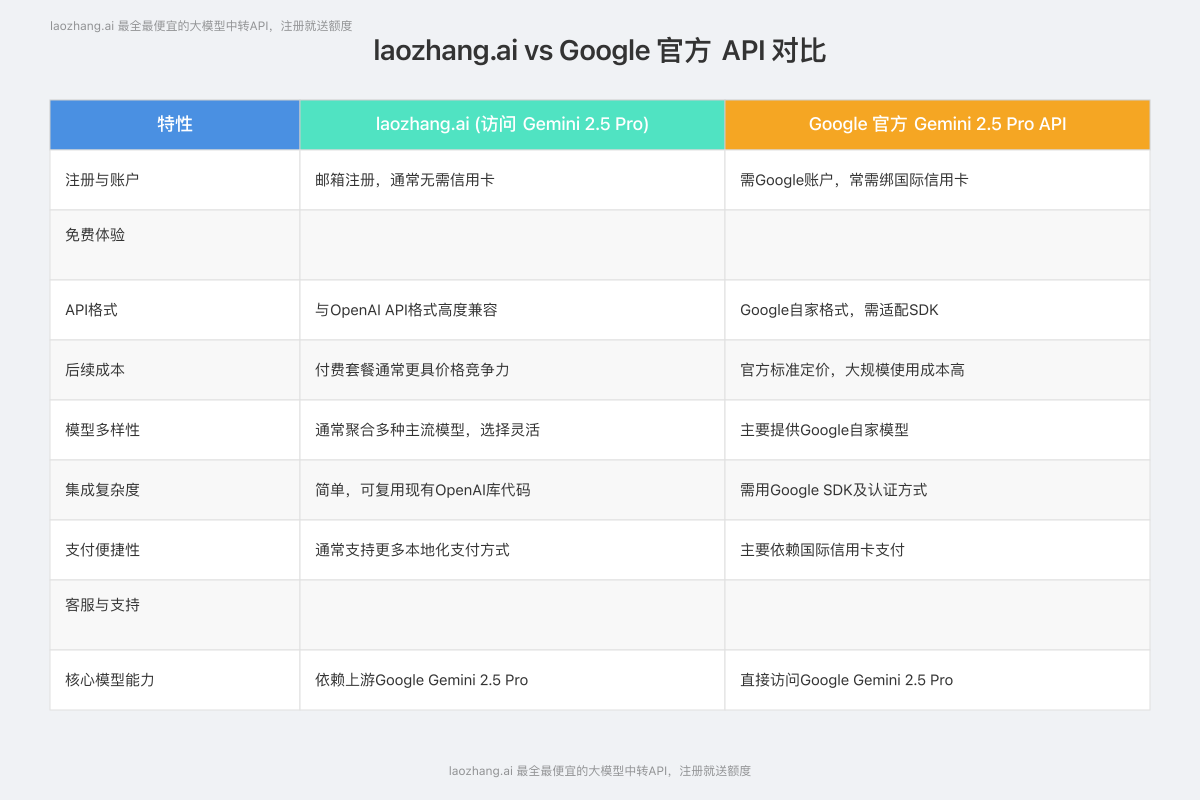
Task: Click the cell "通常支持更多本地化支付方式"
Action: (512, 550)
